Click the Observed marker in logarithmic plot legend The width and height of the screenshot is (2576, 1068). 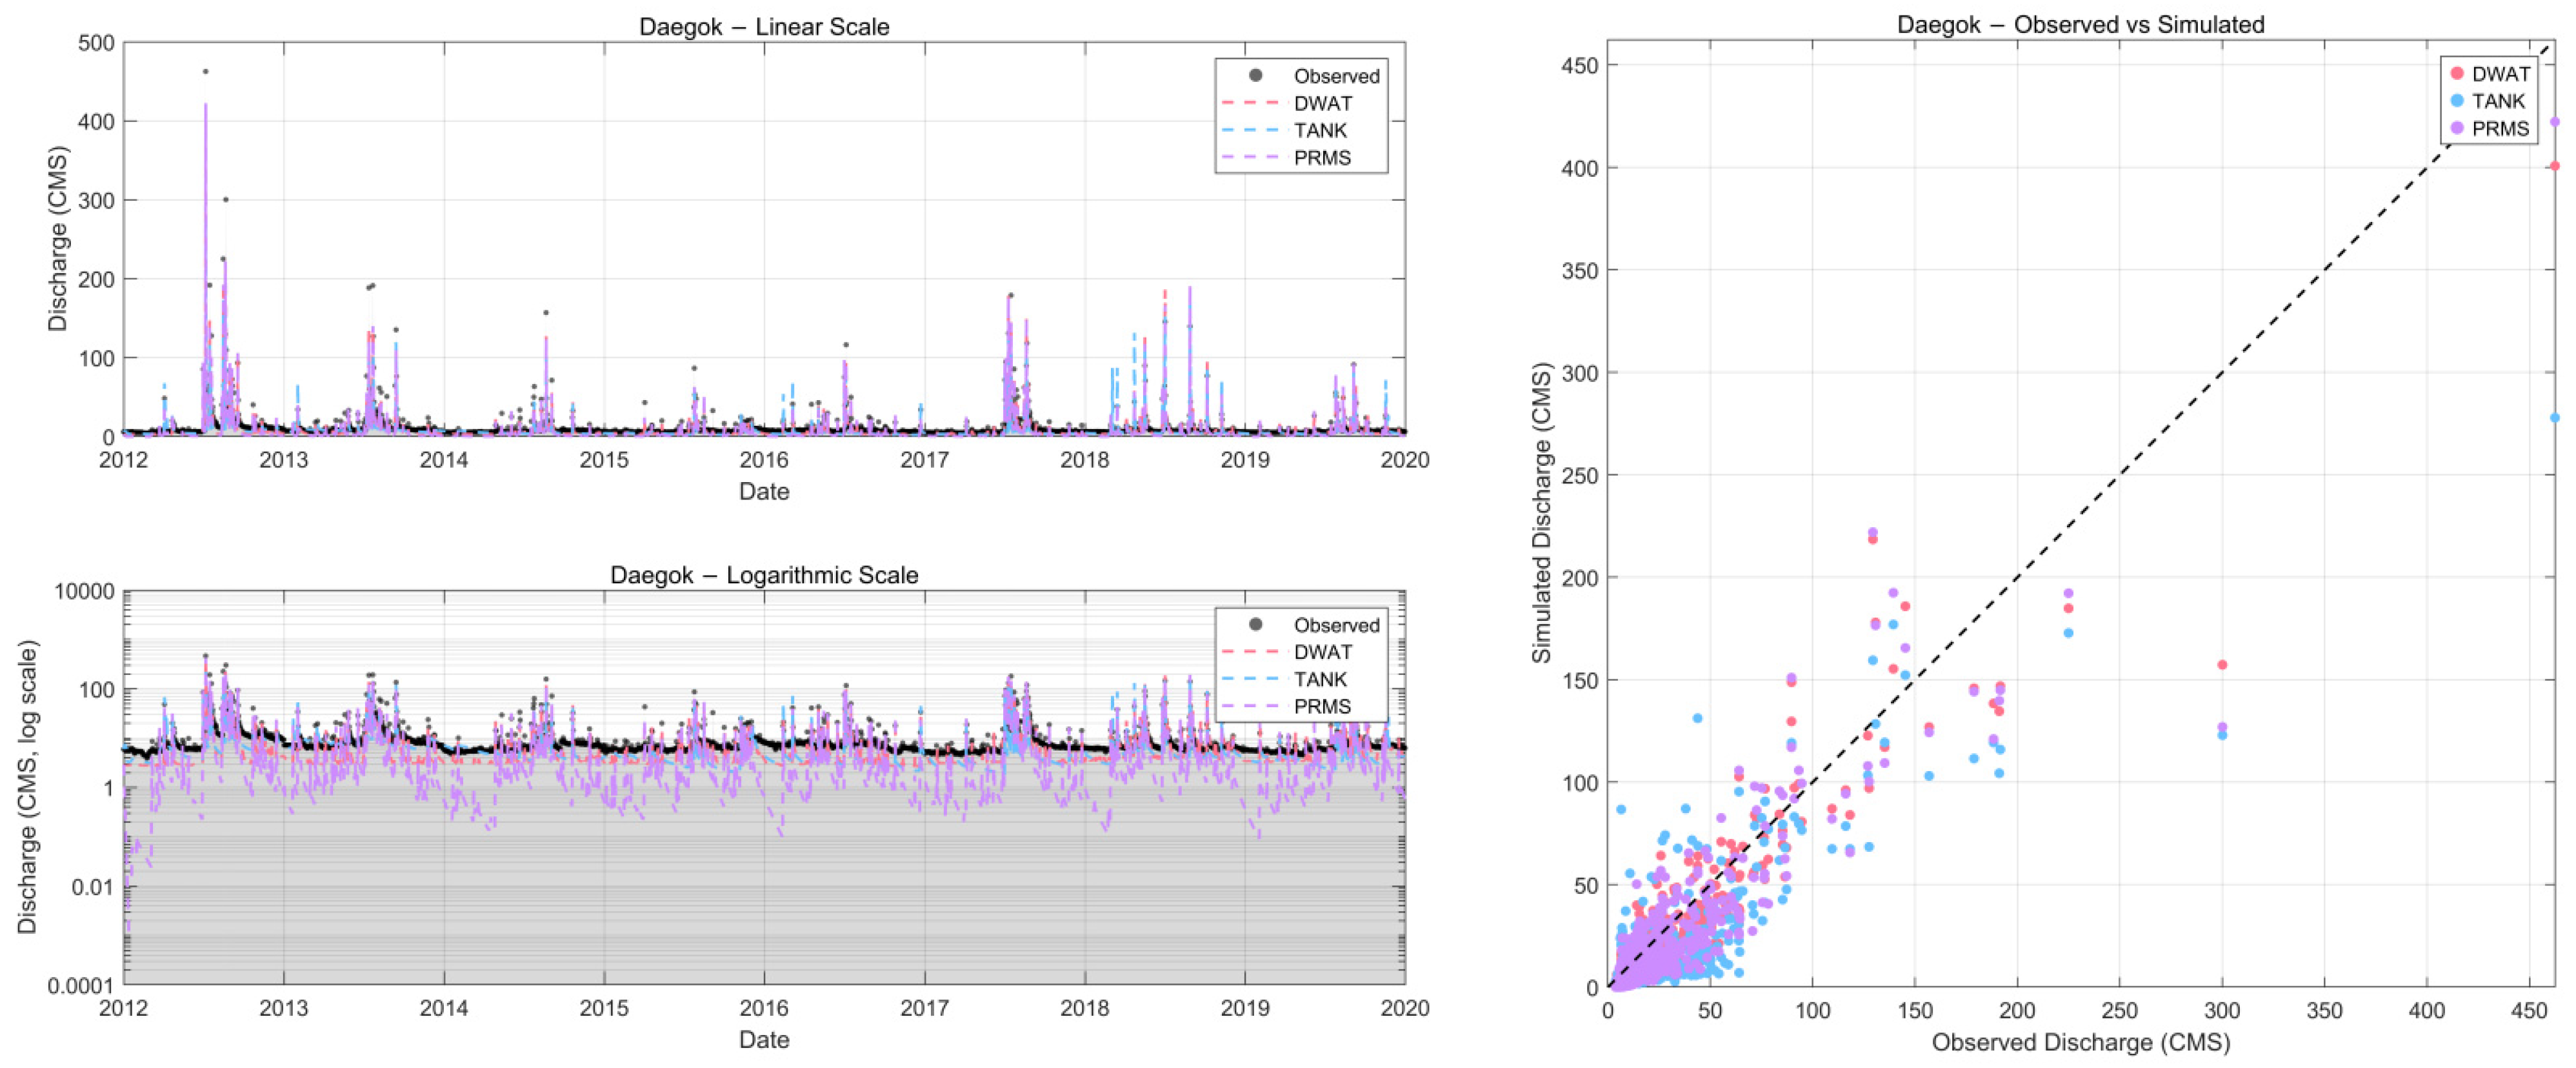[x=1255, y=625]
